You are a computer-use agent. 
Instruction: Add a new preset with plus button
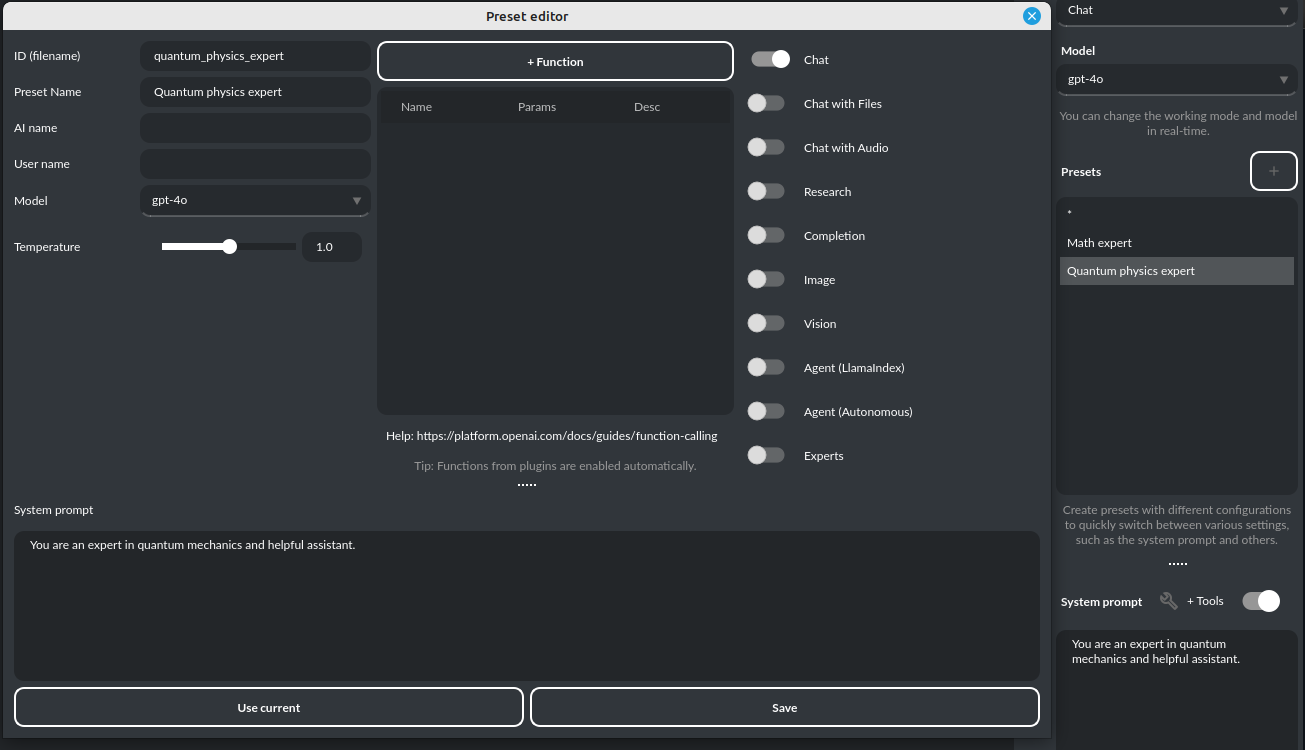click(x=1273, y=171)
